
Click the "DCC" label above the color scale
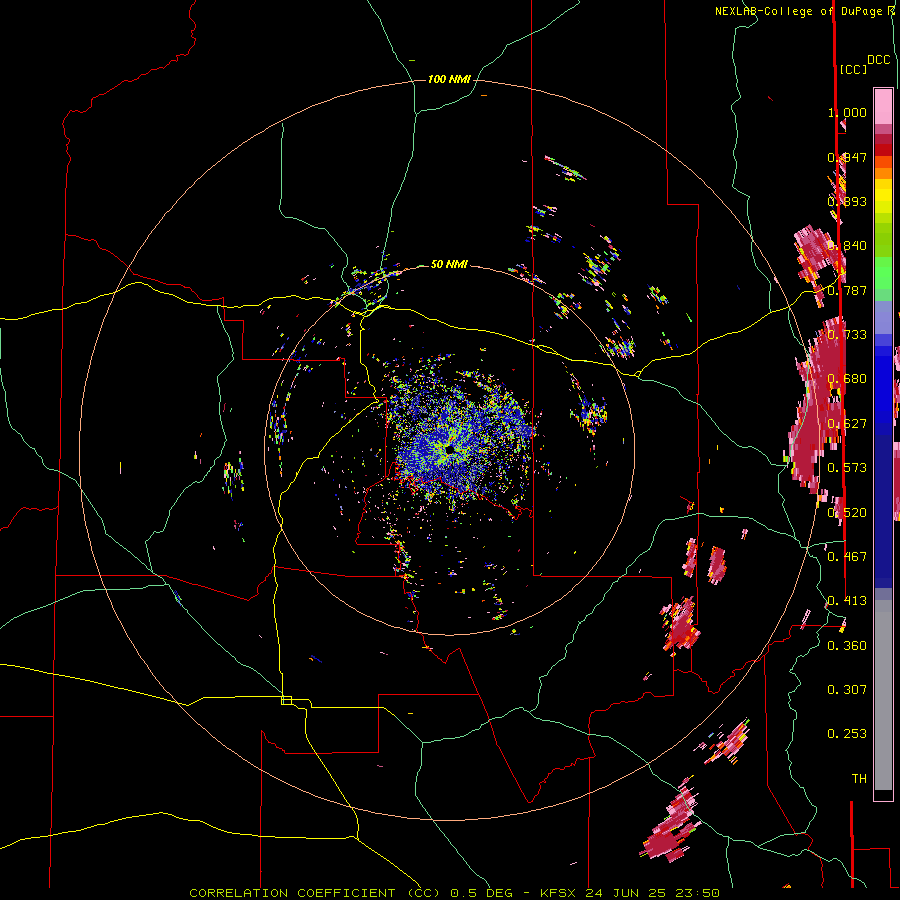pos(878,60)
